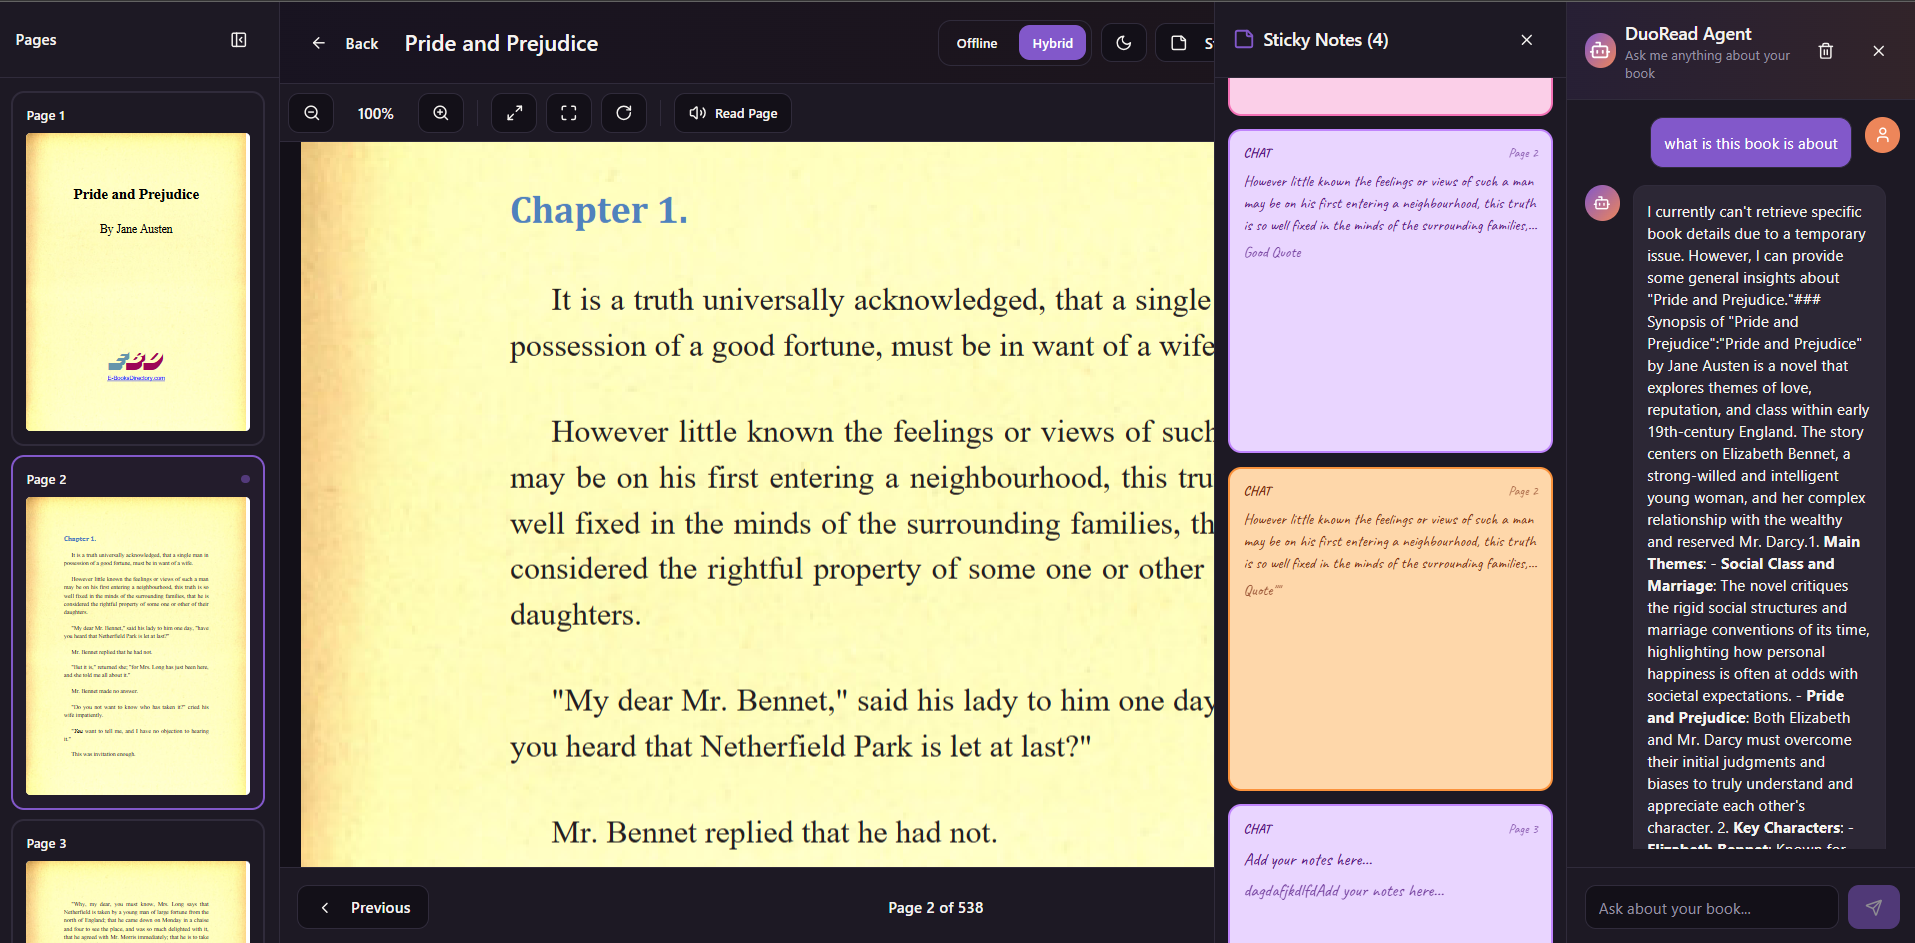Click the 'Pride and Prejudice' book title

[x=501, y=43]
